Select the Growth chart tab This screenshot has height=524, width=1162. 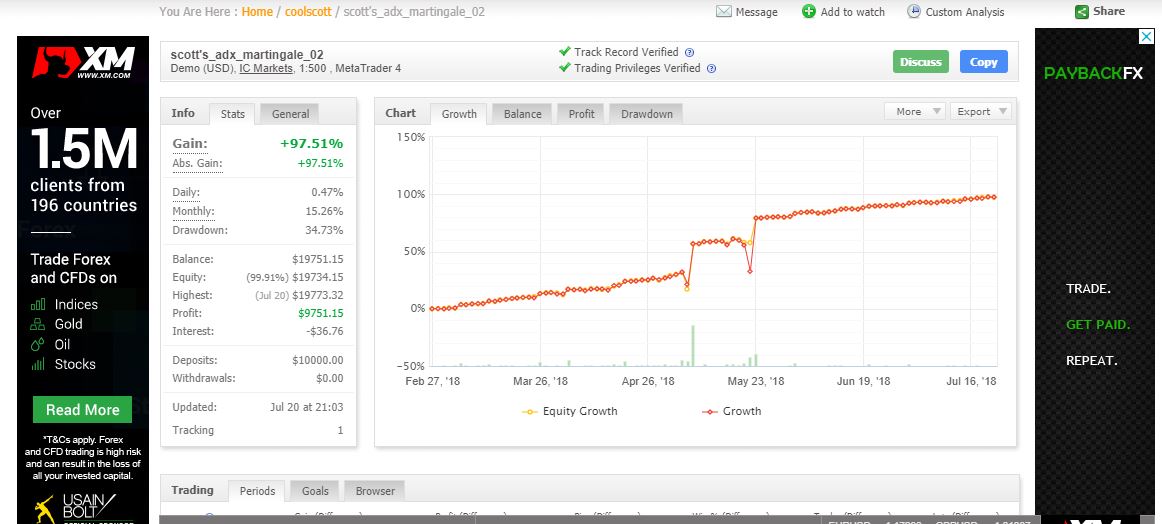point(459,114)
